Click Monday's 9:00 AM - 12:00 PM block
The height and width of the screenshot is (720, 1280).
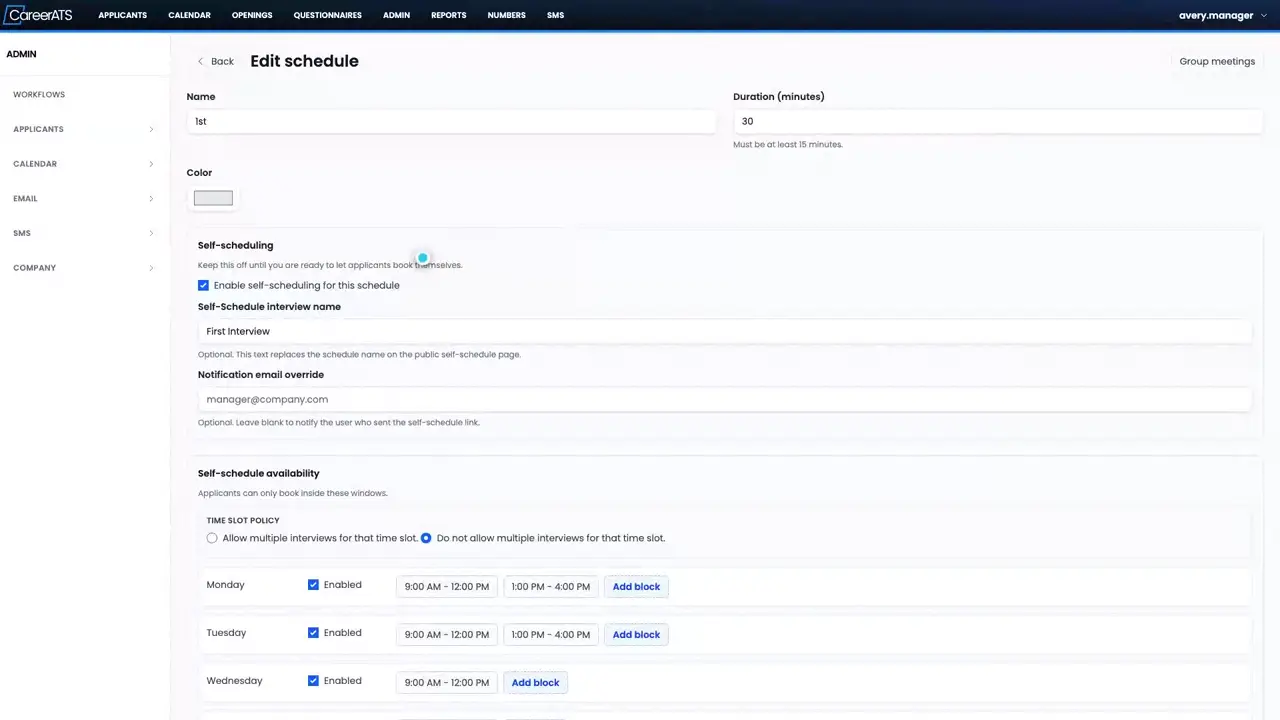[x=447, y=587]
